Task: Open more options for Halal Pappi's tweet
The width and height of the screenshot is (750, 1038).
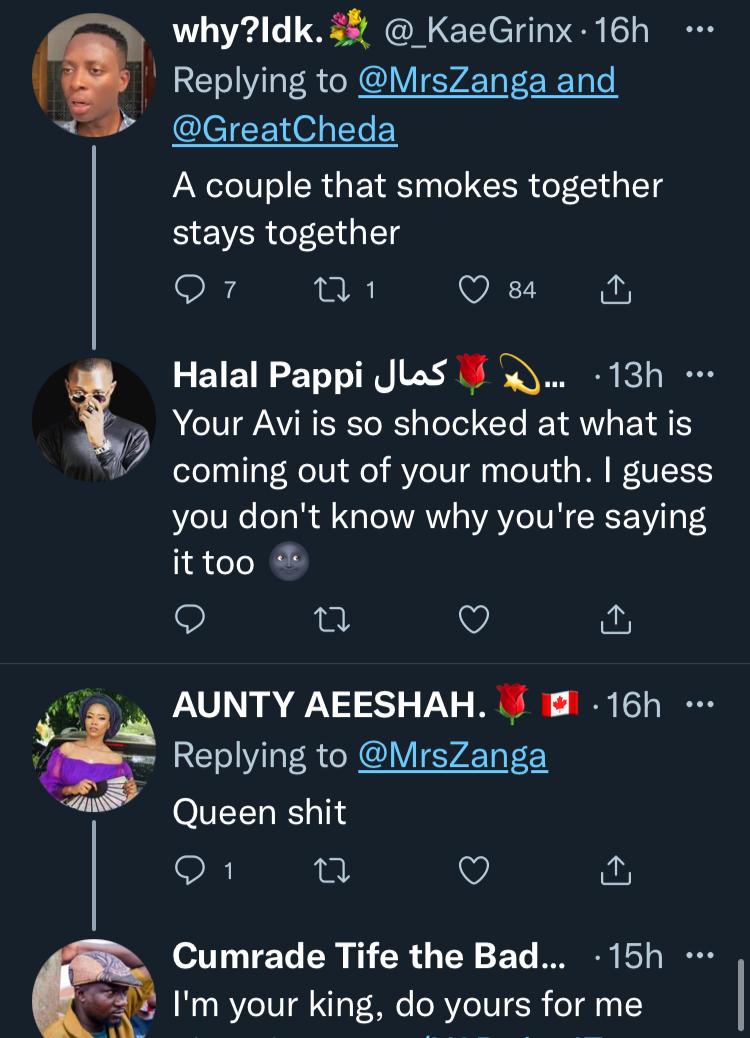Action: click(x=699, y=375)
